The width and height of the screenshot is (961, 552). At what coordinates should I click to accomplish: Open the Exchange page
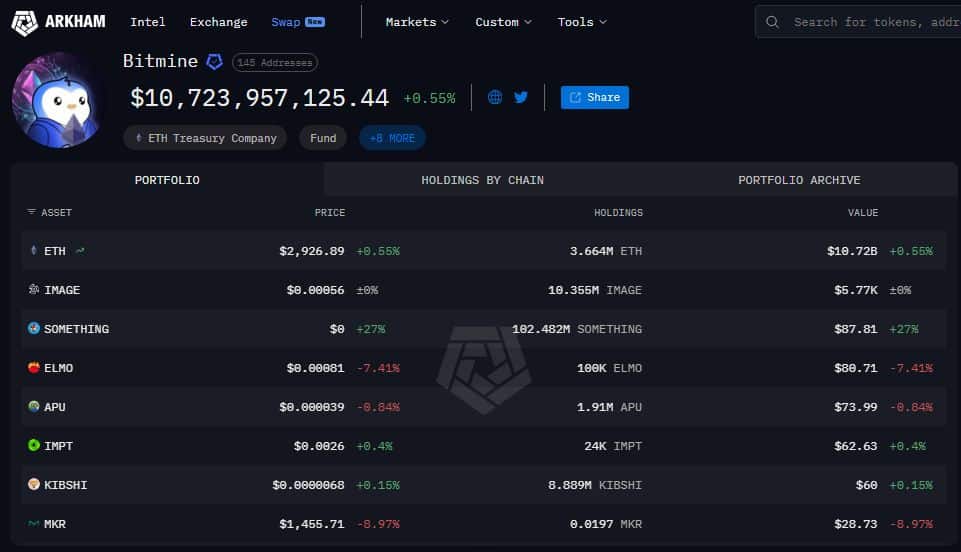[x=219, y=22]
